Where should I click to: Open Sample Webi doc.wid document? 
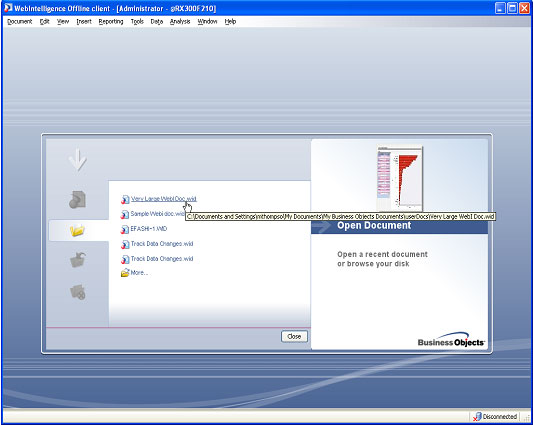158,214
